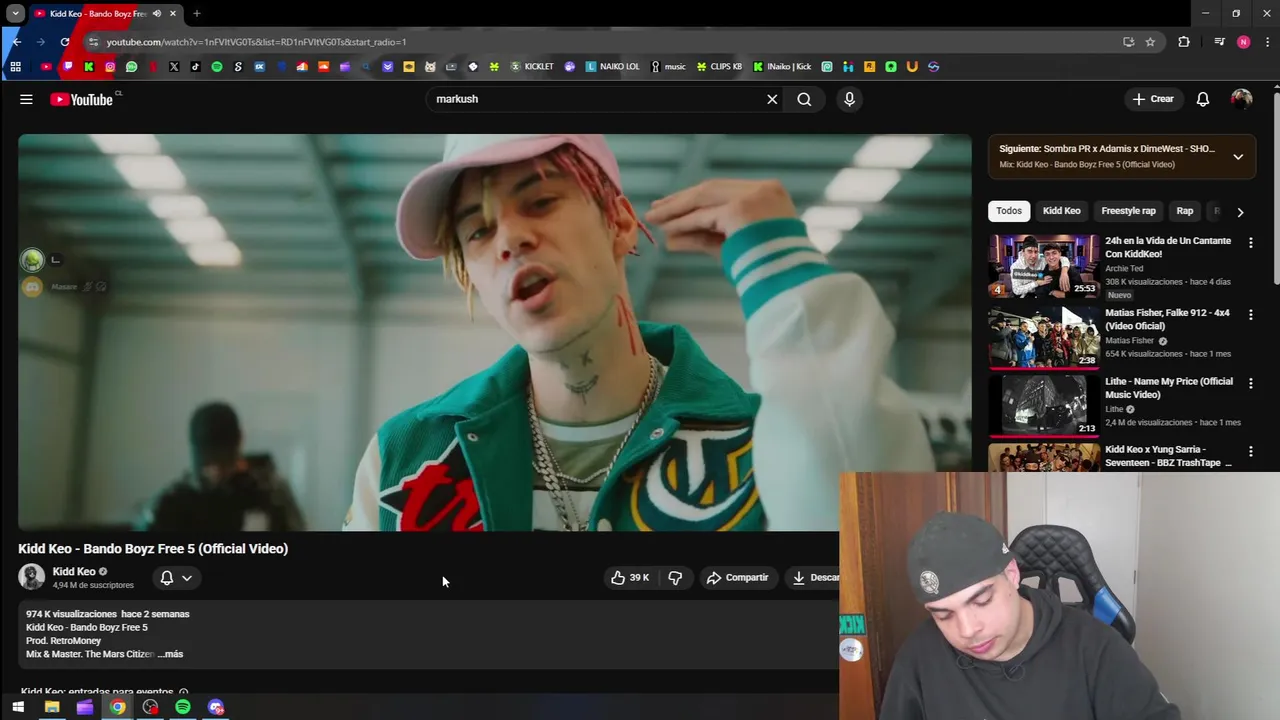This screenshot has height=720, width=1280.
Task: Open the account avatar menu
Action: pyautogui.click(x=1241, y=99)
